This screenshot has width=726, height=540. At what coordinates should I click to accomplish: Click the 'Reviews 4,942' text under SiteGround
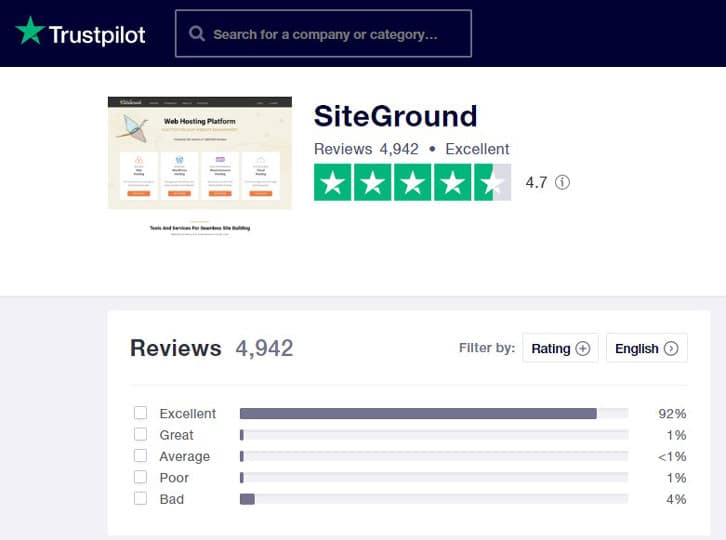366,149
